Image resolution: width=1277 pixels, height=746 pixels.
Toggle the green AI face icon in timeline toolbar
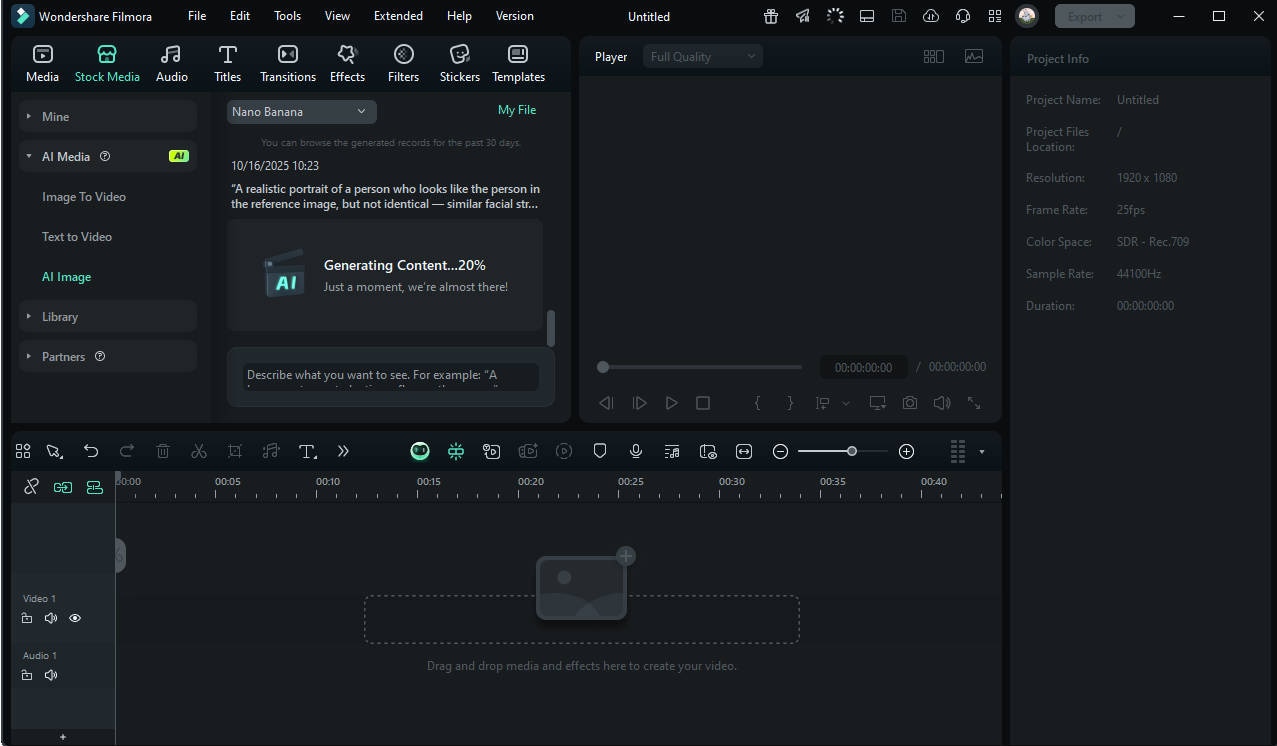(420, 451)
